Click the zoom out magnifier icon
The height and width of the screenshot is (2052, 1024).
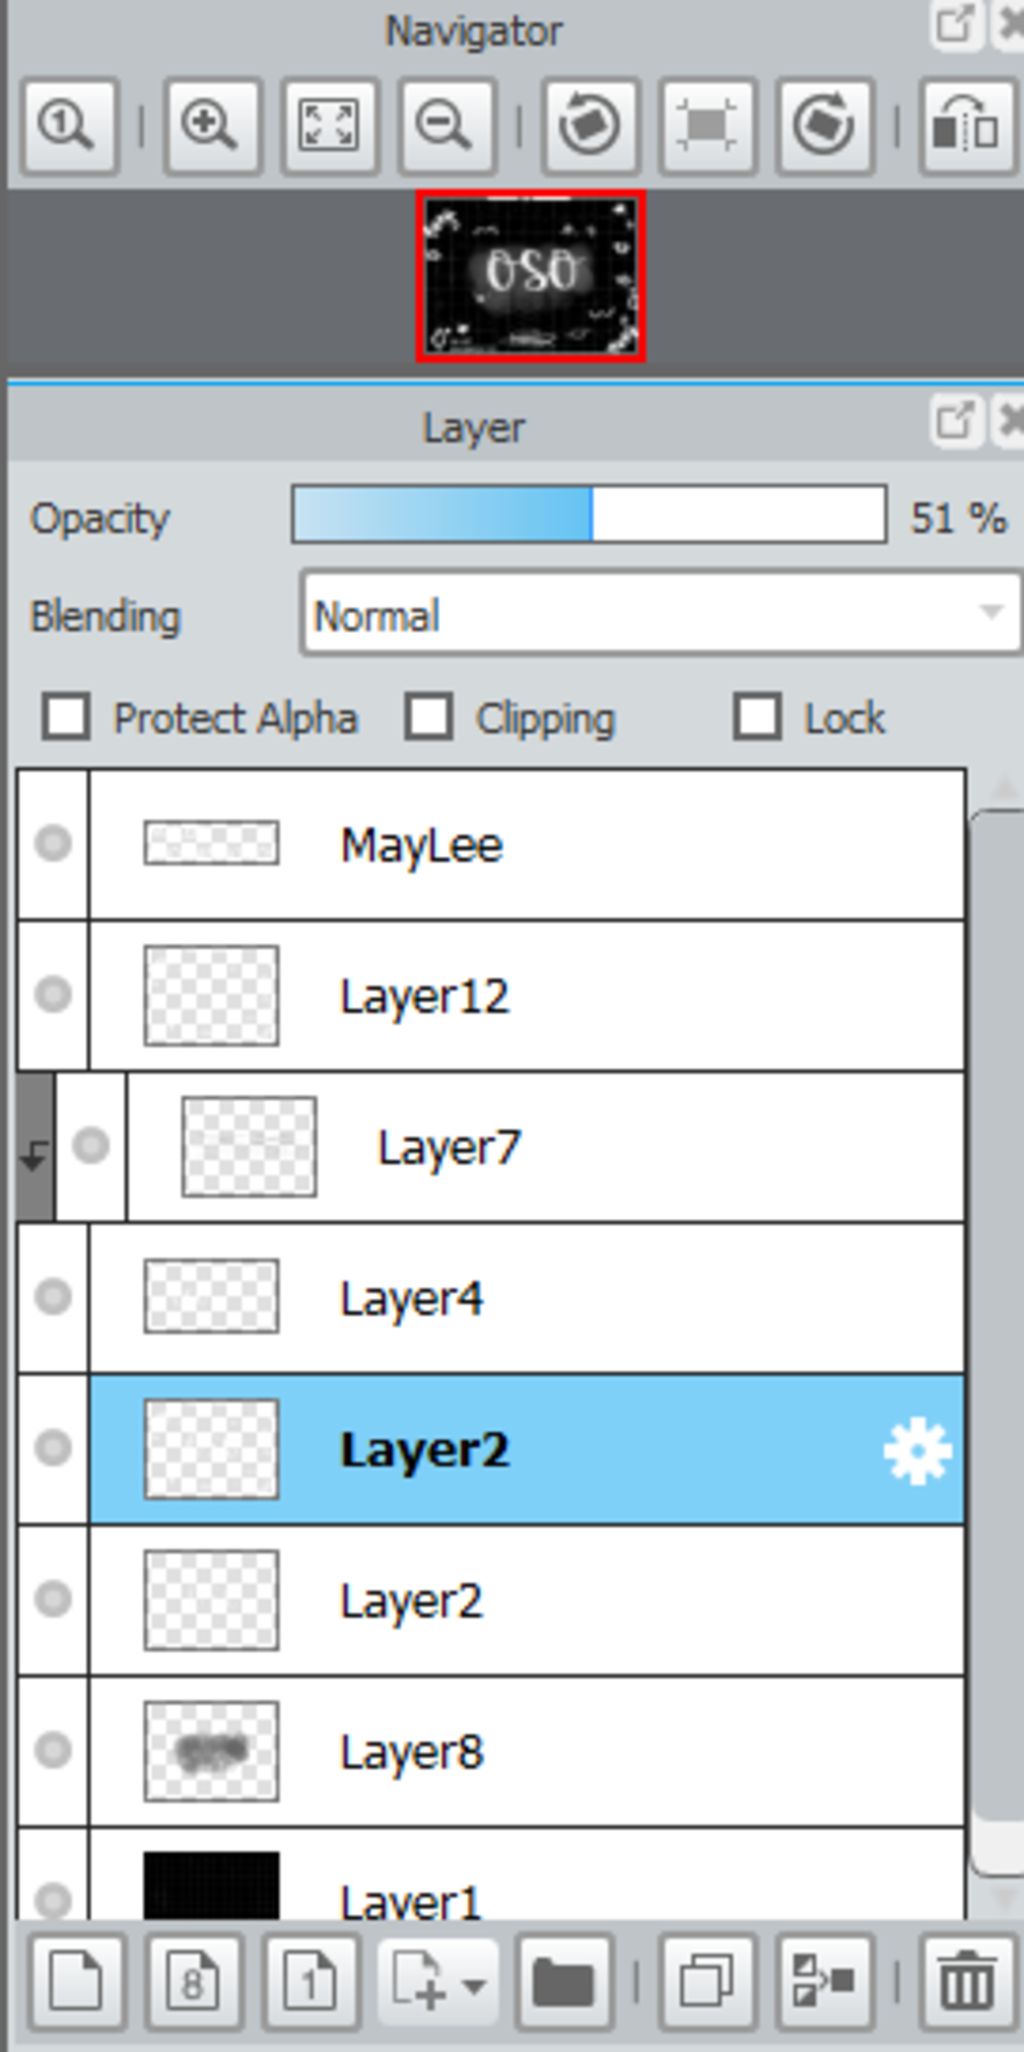[x=447, y=127]
